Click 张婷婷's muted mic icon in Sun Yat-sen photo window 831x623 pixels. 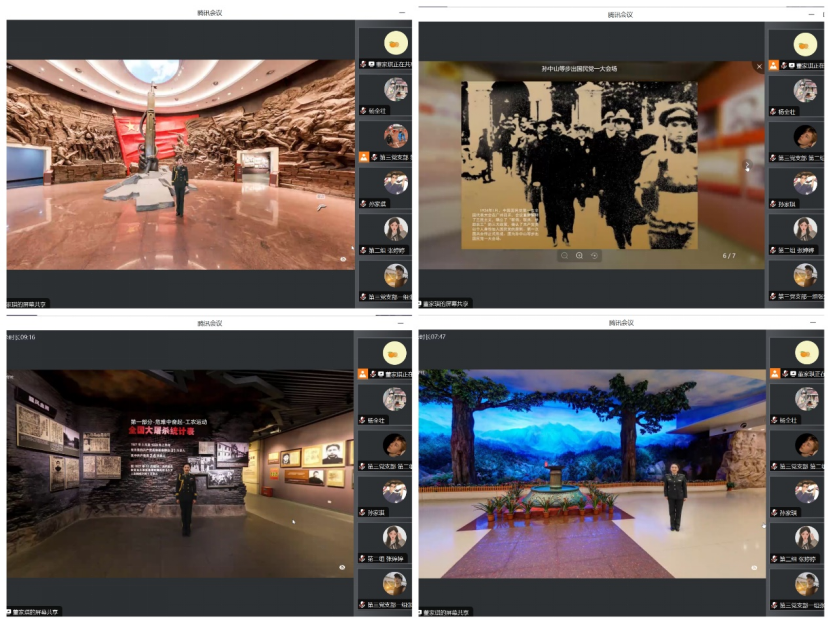(774, 250)
